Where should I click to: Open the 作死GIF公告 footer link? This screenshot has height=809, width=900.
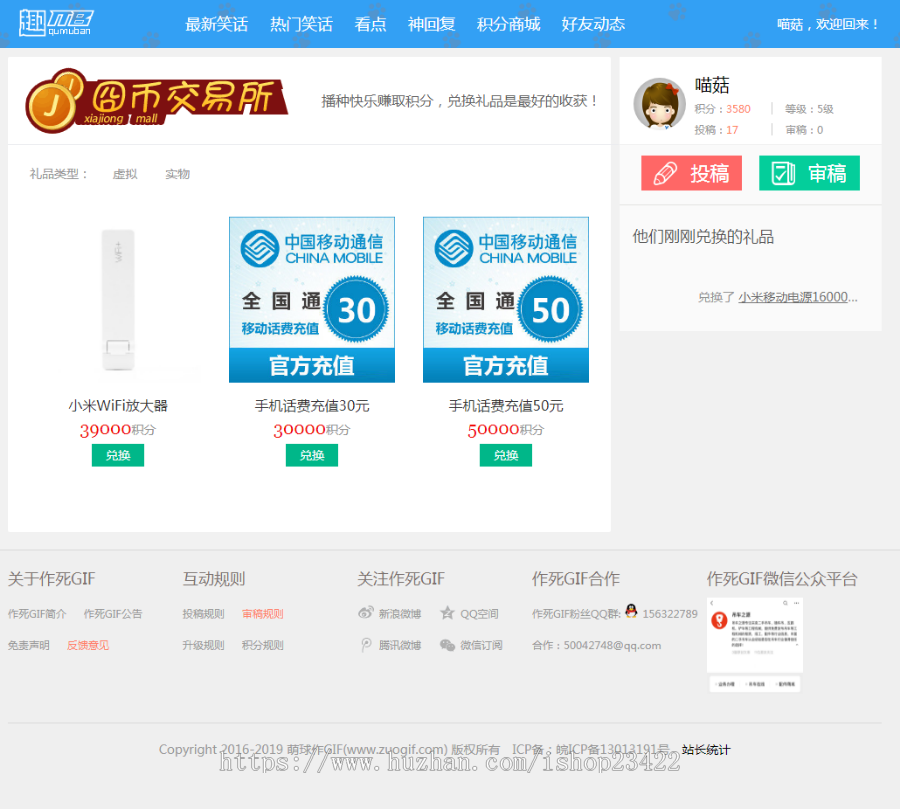pos(113,614)
